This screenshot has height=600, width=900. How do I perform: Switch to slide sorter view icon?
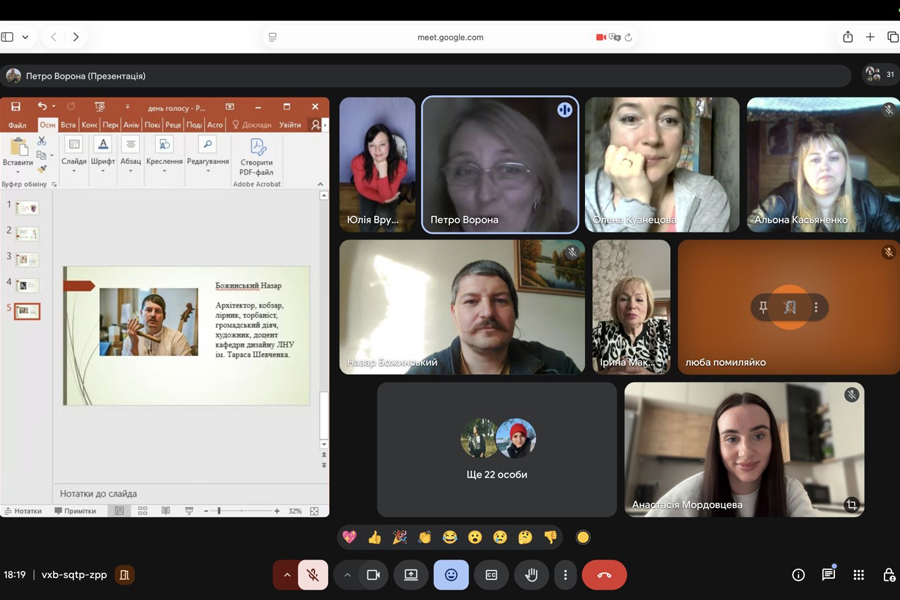(142, 511)
